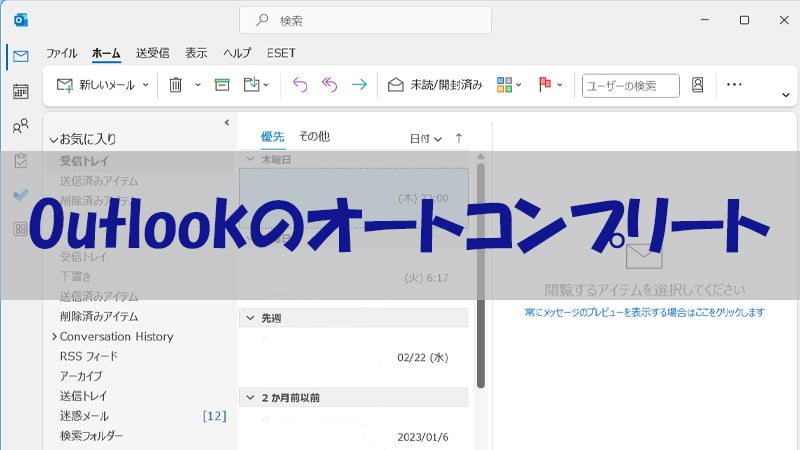Viewport: 800px width, 450px height.
Task: Toggle 未読/開封済み status
Action: (x=435, y=85)
